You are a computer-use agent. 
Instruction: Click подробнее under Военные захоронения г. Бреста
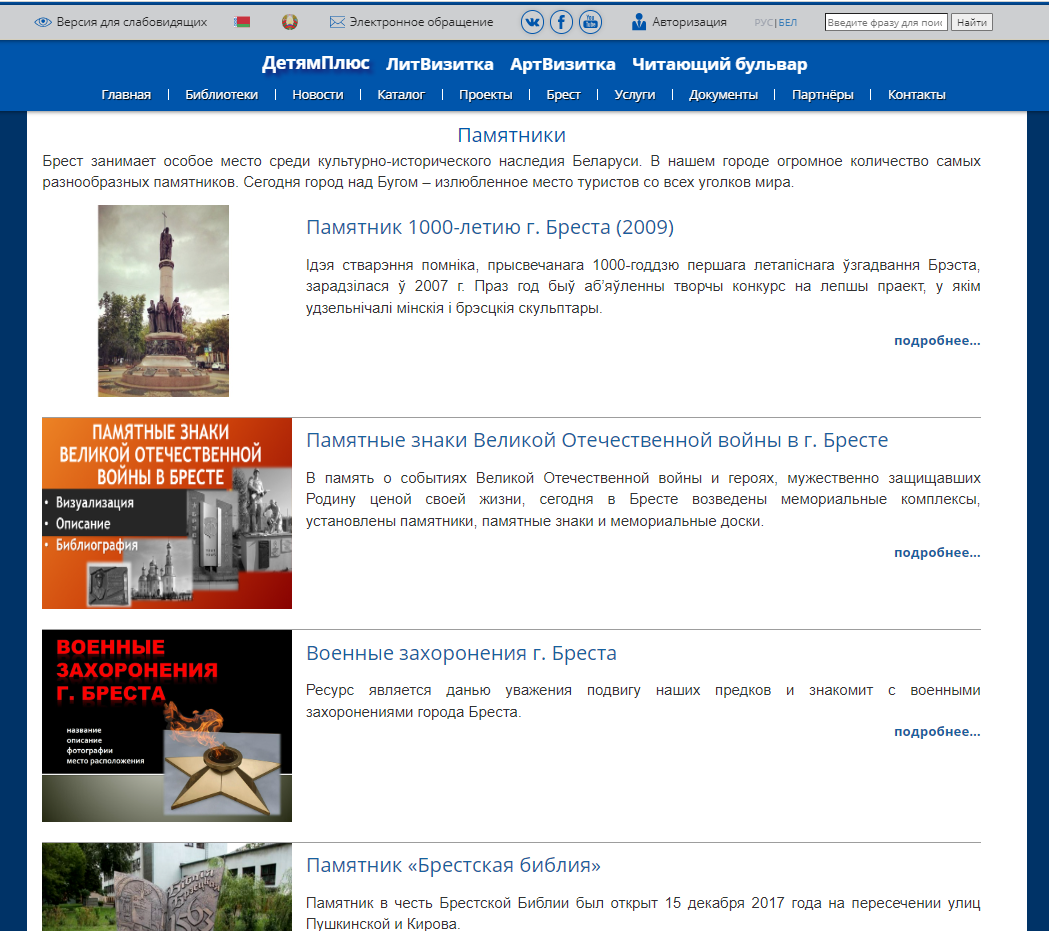point(937,732)
